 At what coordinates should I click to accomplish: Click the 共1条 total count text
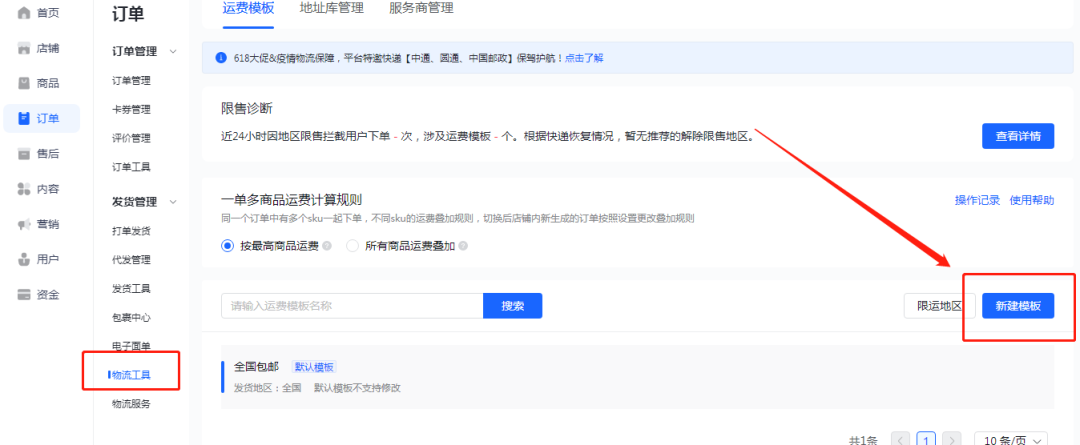864,440
